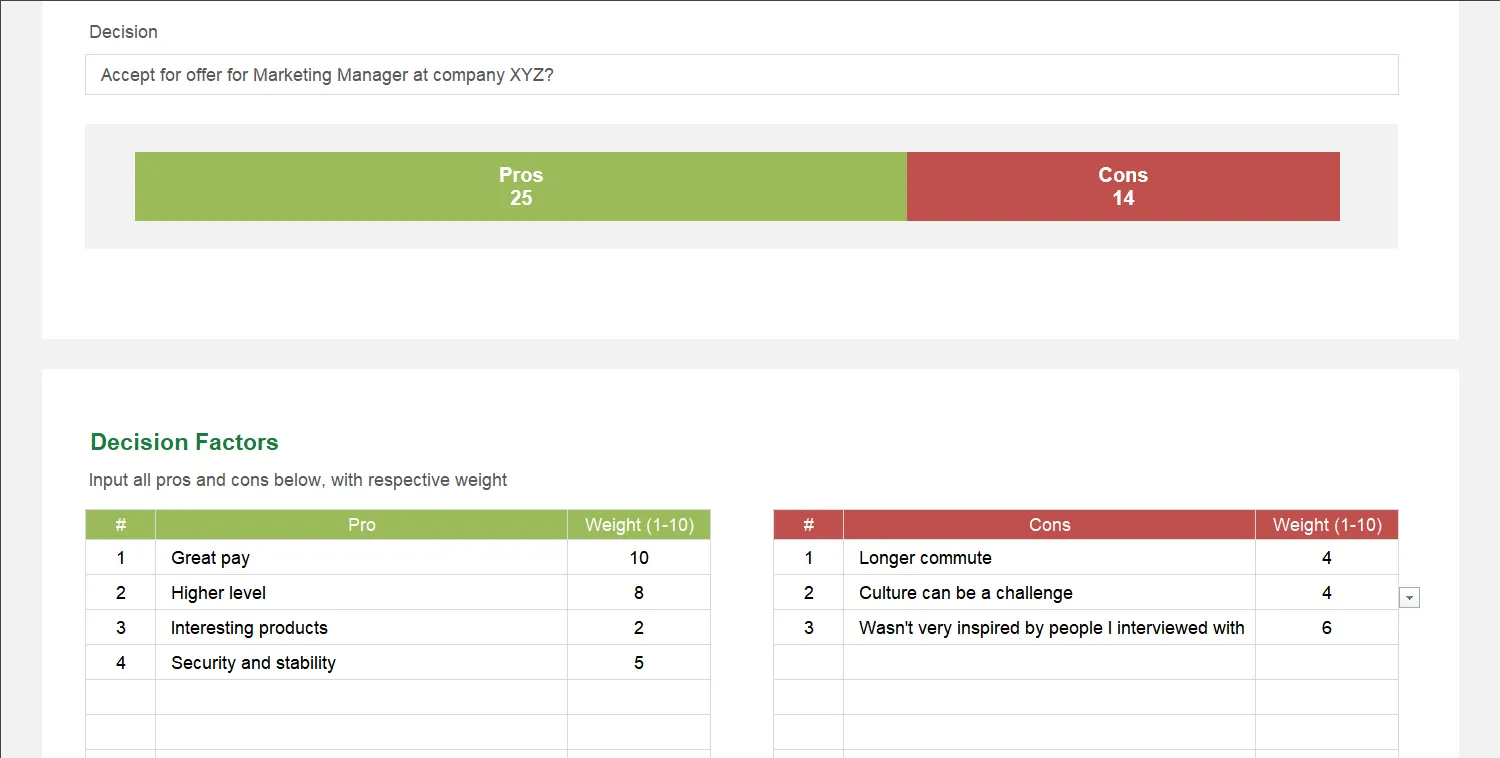Select the red Cons bar segment
1500x758 pixels.
(1122, 186)
